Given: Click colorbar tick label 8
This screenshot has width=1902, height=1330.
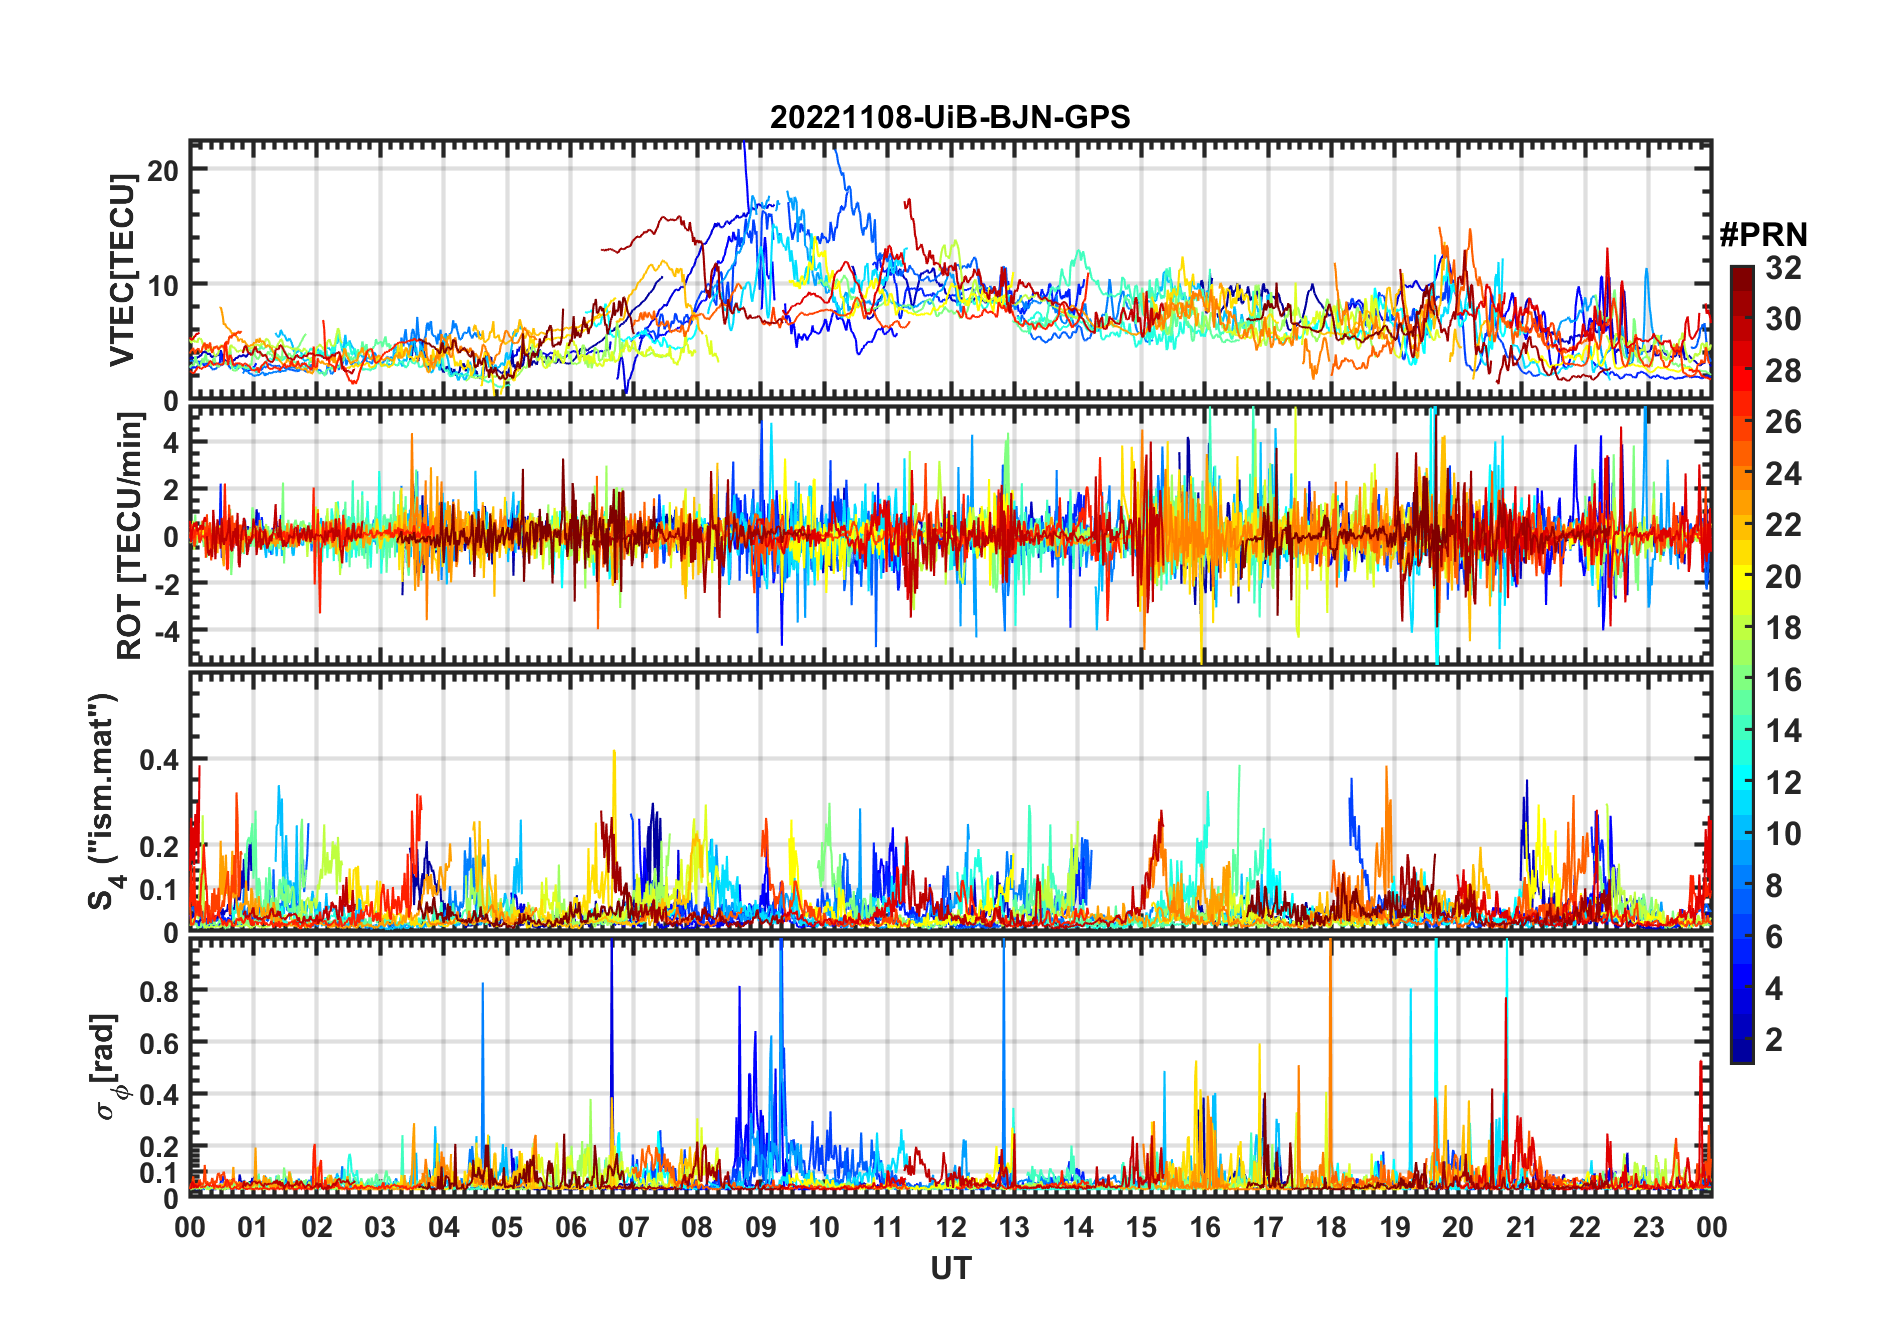Looking at the screenshot, I should [1774, 886].
